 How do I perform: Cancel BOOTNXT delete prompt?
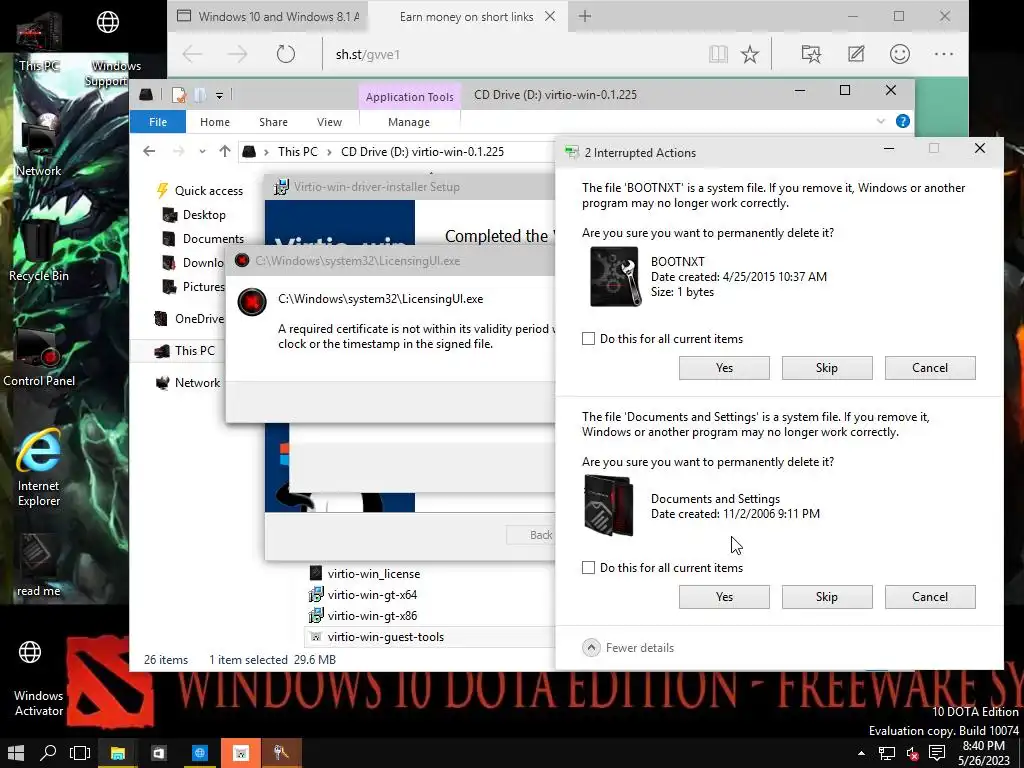click(930, 368)
